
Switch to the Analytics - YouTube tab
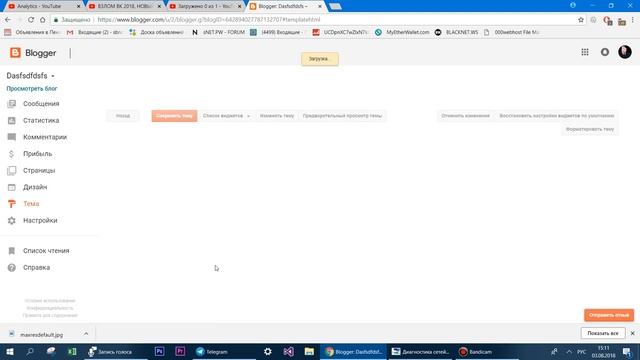[x=40, y=7]
